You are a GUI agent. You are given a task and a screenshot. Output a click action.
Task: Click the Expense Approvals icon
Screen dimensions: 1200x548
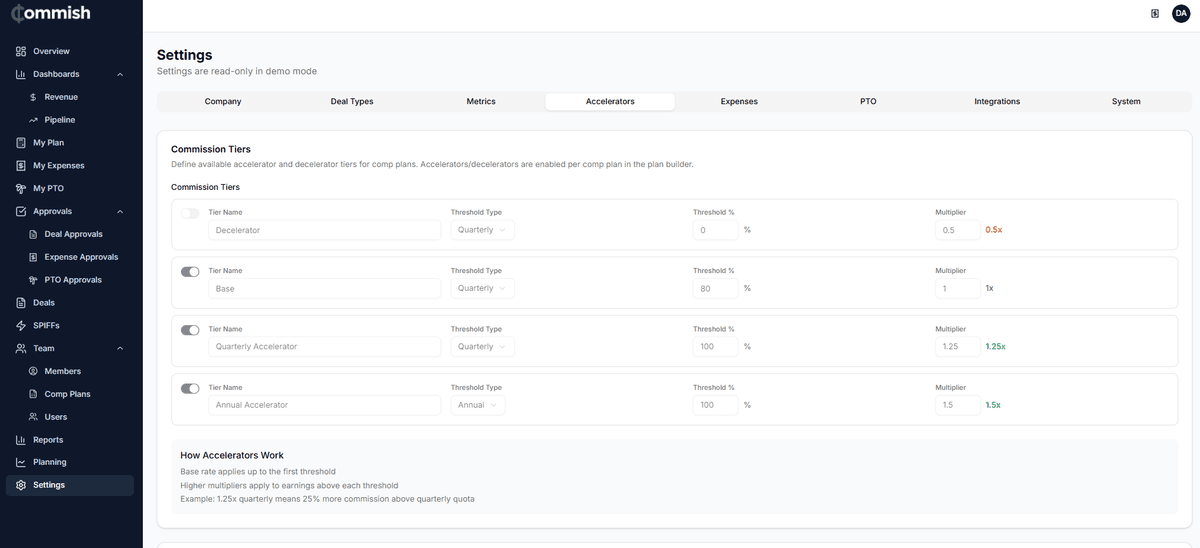point(33,257)
